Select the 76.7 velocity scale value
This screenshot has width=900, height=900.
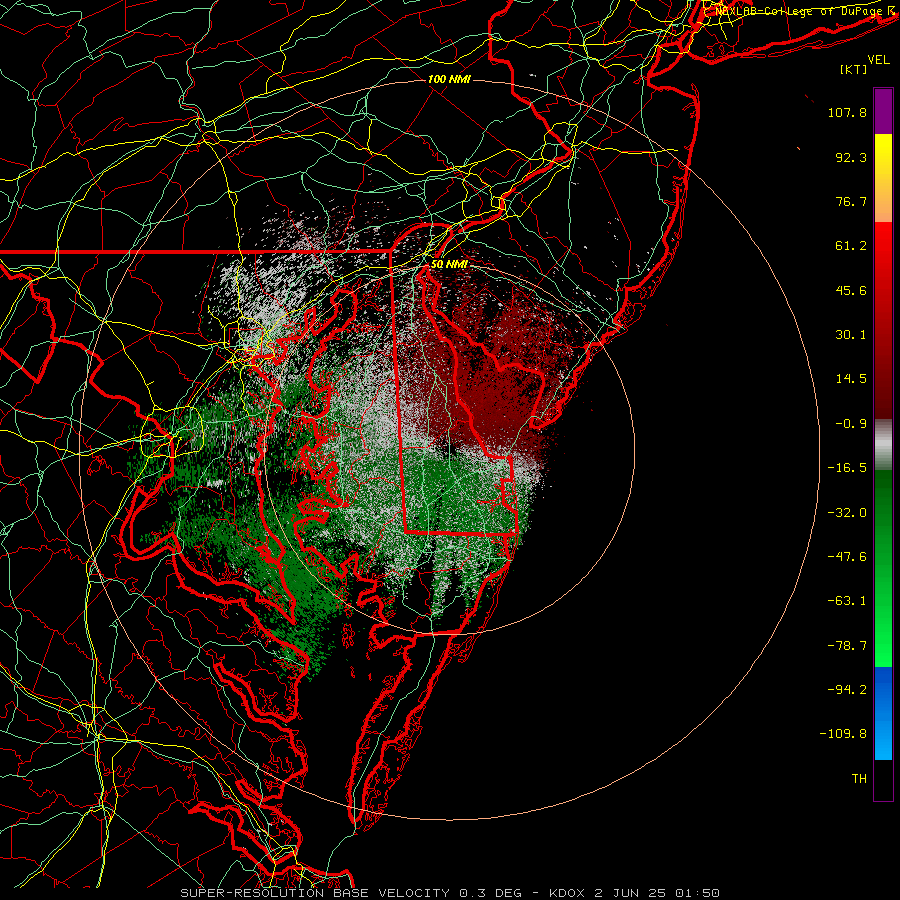[x=851, y=201]
